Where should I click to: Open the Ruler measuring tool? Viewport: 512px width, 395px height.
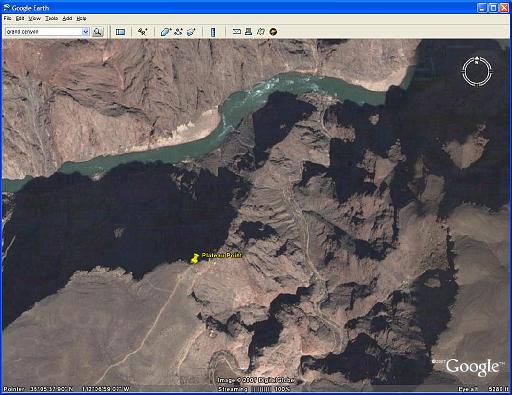click(x=213, y=32)
